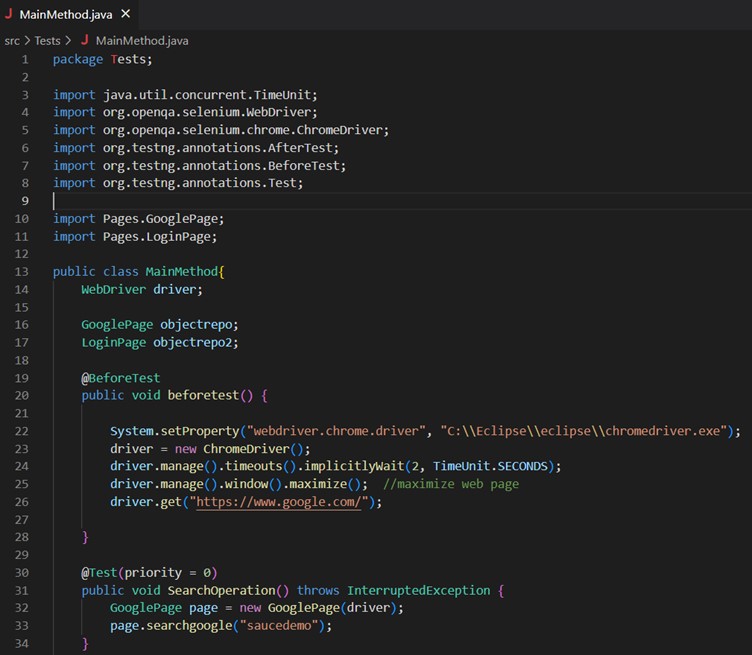752x655 pixels.
Task: Click 'org.openqa.selenium.WebDriver' import text
Action: click(207, 112)
